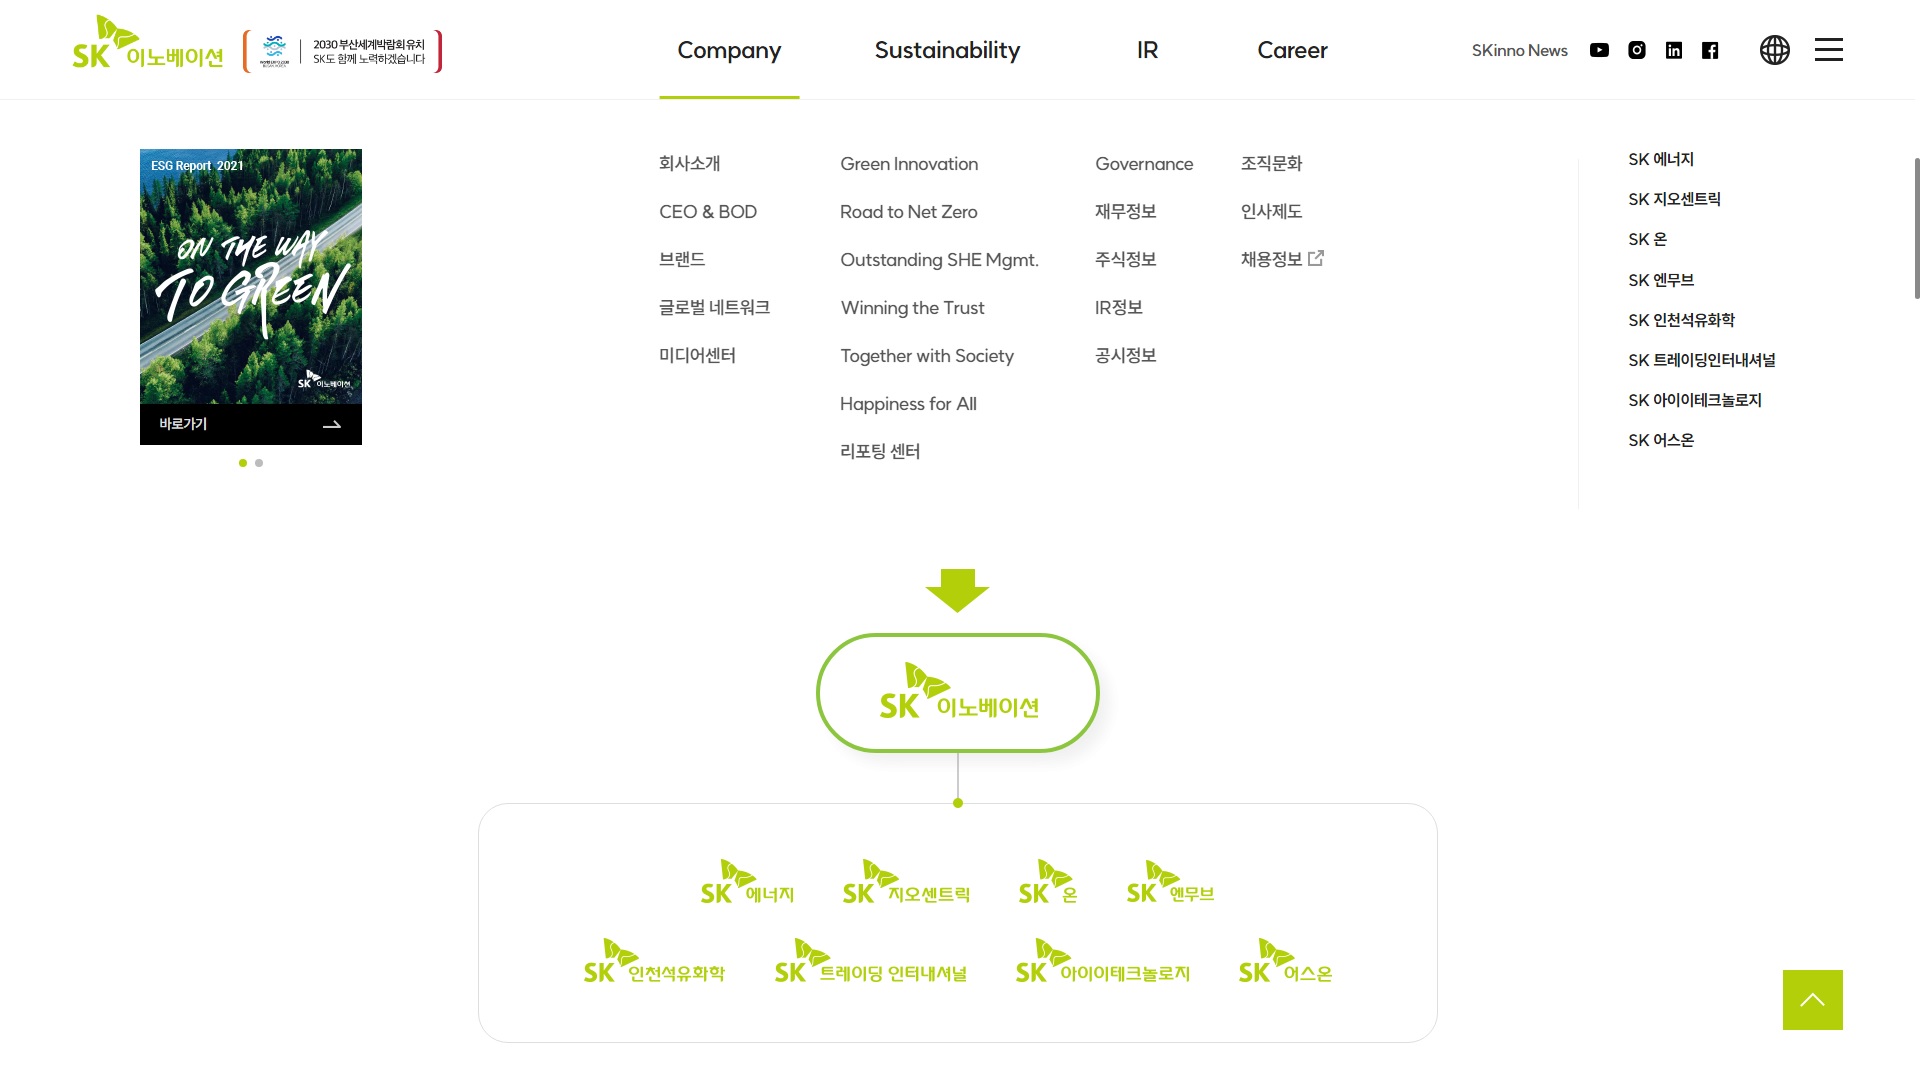The image size is (1920, 1080).
Task: Open the LinkedIn social icon
Action: click(x=1674, y=50)
